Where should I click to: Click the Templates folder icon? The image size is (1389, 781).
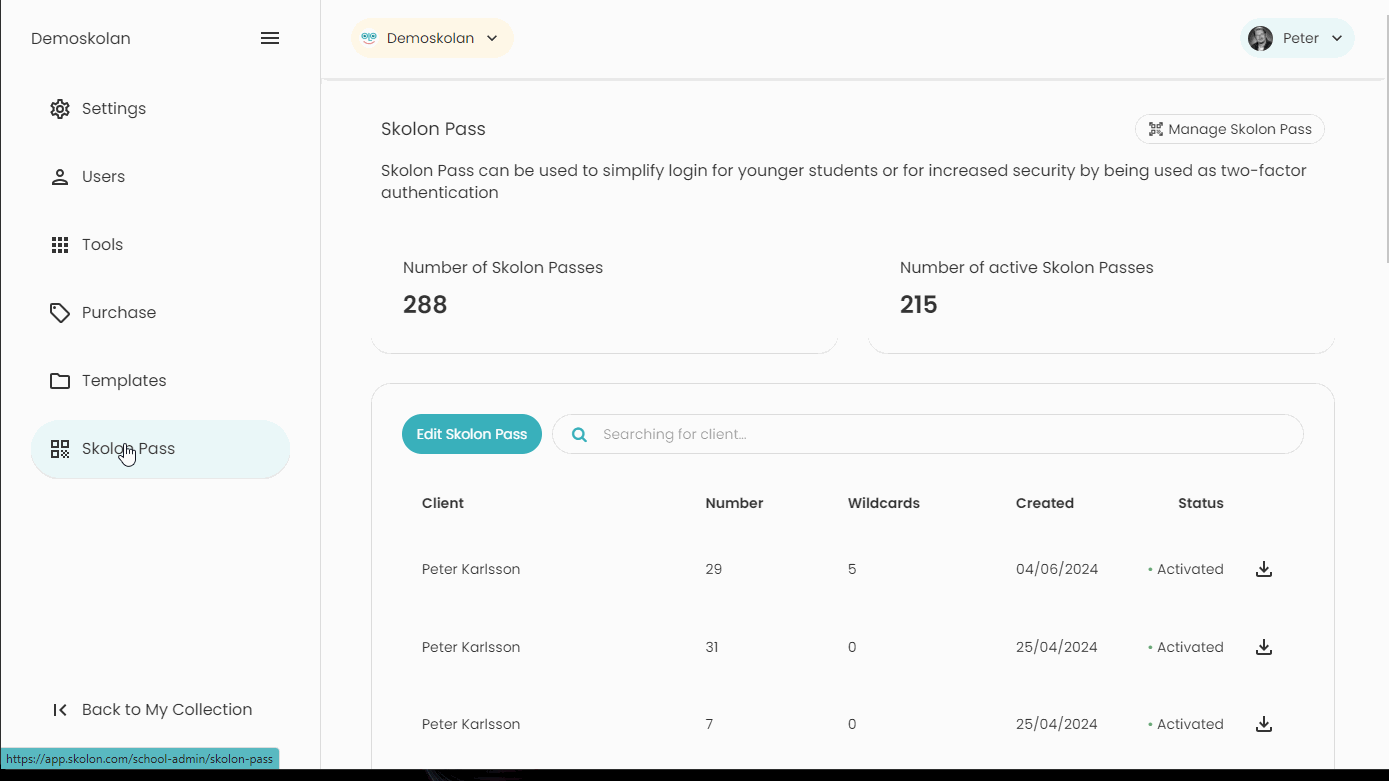point(60,381)
